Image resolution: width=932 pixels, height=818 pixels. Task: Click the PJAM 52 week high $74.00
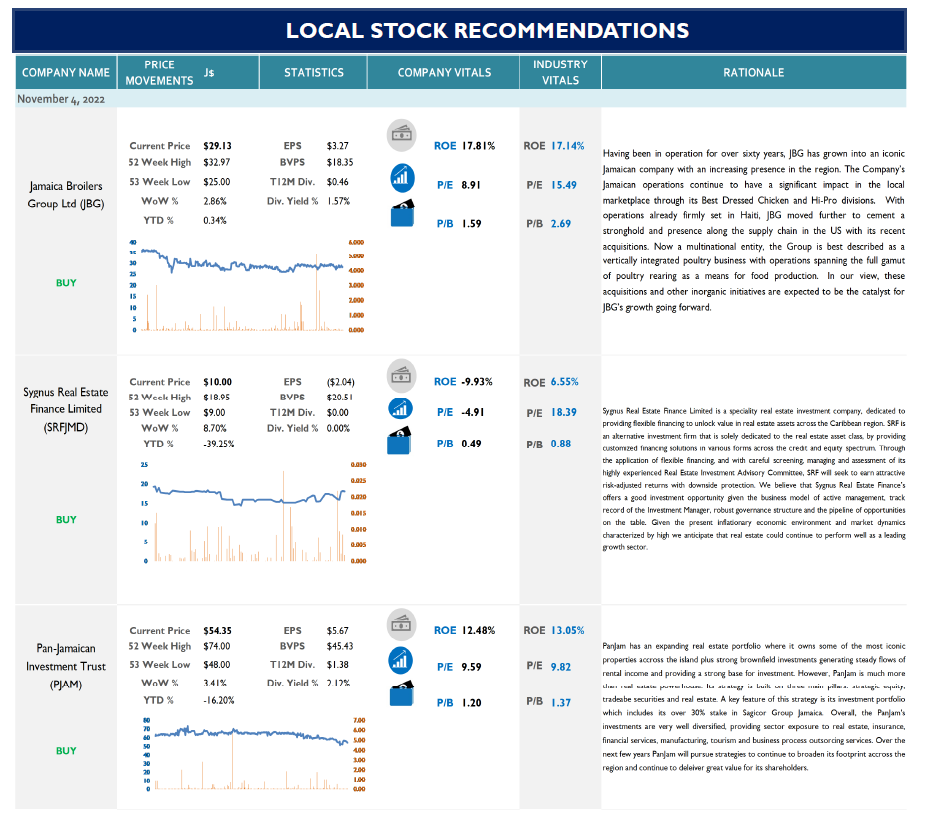coord(216,646)
